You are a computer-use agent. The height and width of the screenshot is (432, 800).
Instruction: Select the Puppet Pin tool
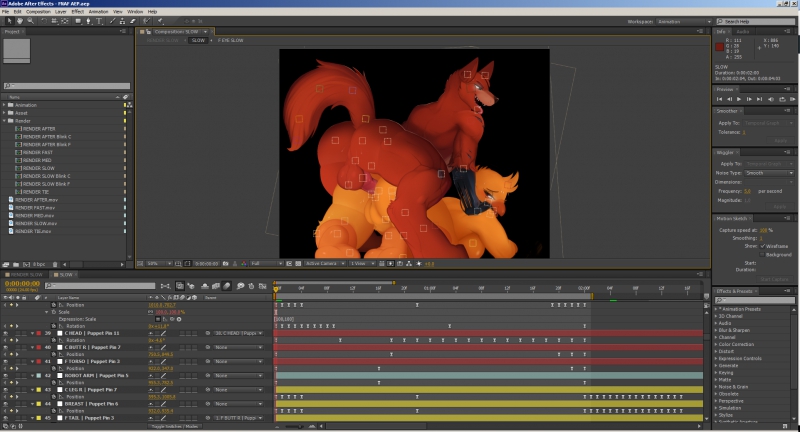point(160,19)
